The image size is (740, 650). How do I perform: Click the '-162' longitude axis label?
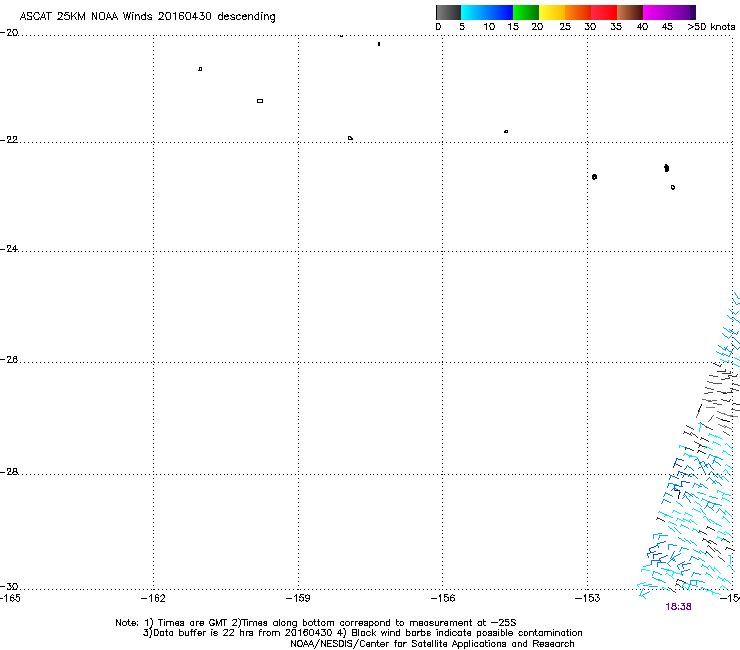[x=153, y=599]
